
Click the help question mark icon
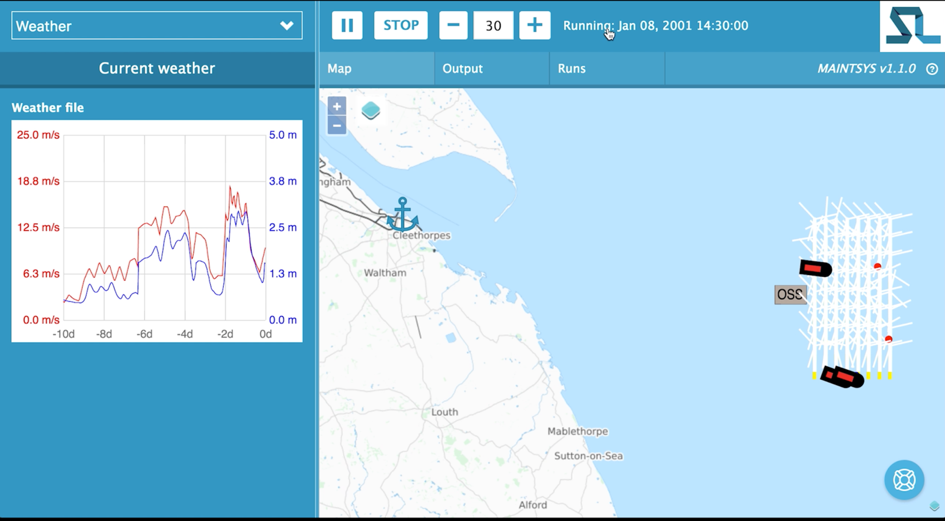click(932, 69)
